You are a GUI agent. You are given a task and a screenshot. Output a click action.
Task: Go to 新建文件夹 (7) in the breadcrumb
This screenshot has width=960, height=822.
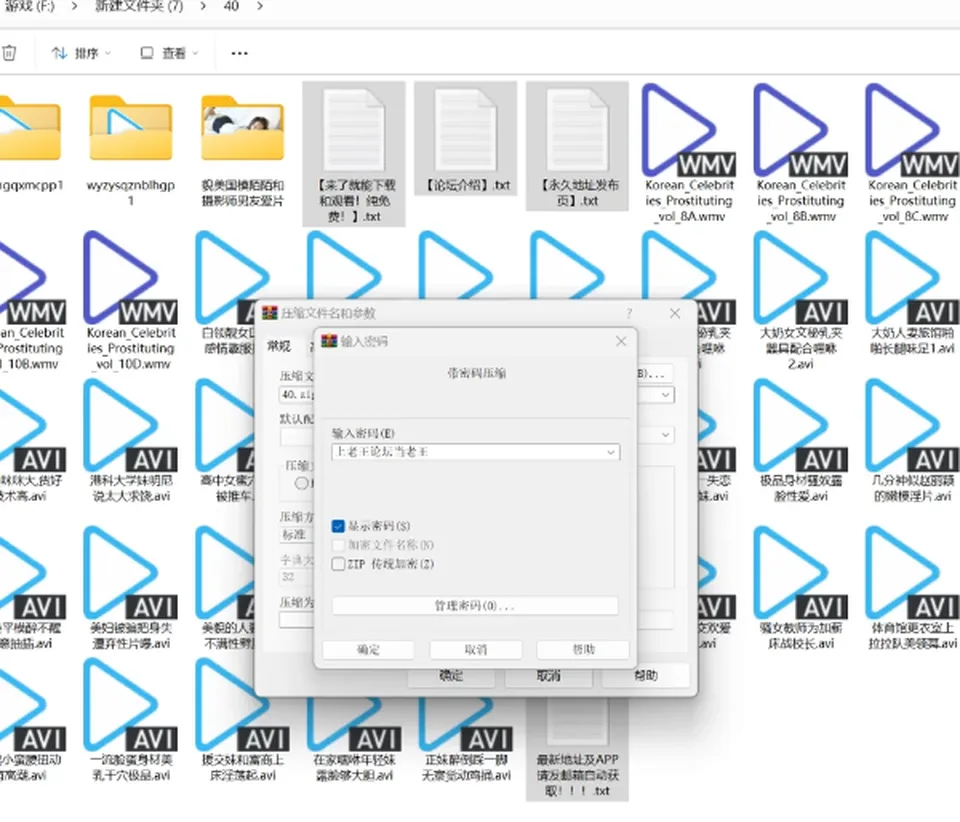(x=139, y=6)
